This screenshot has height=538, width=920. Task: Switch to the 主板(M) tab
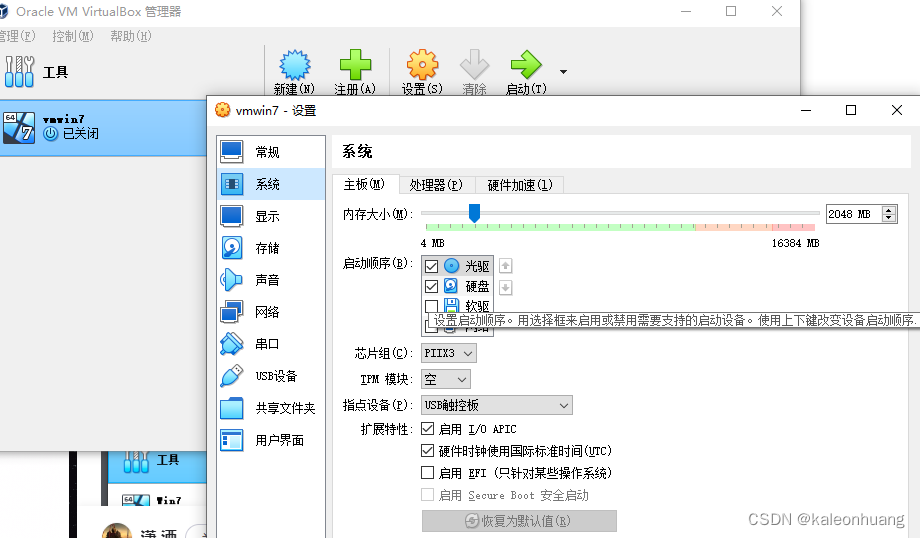(x=366, y=184)
